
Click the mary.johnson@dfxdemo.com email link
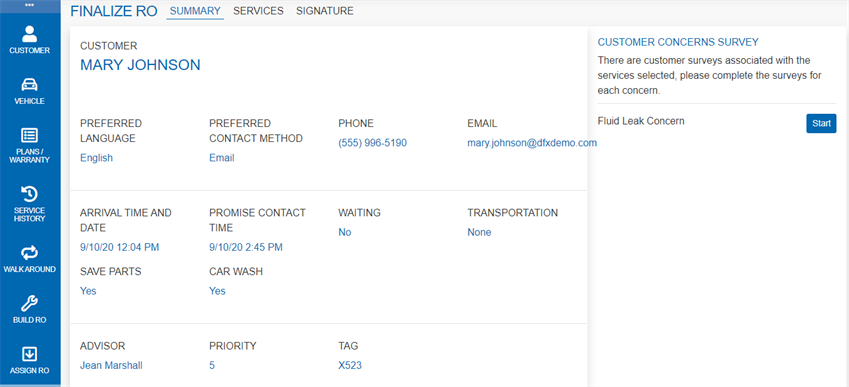(x=532, y=143)
